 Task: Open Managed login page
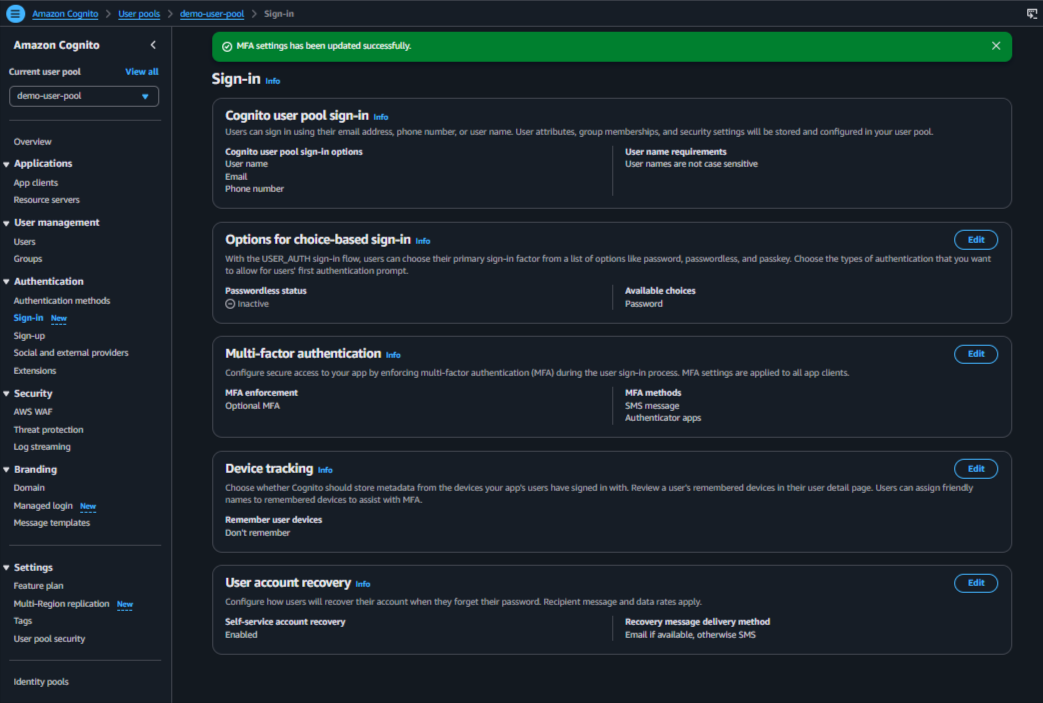point(43,505)
